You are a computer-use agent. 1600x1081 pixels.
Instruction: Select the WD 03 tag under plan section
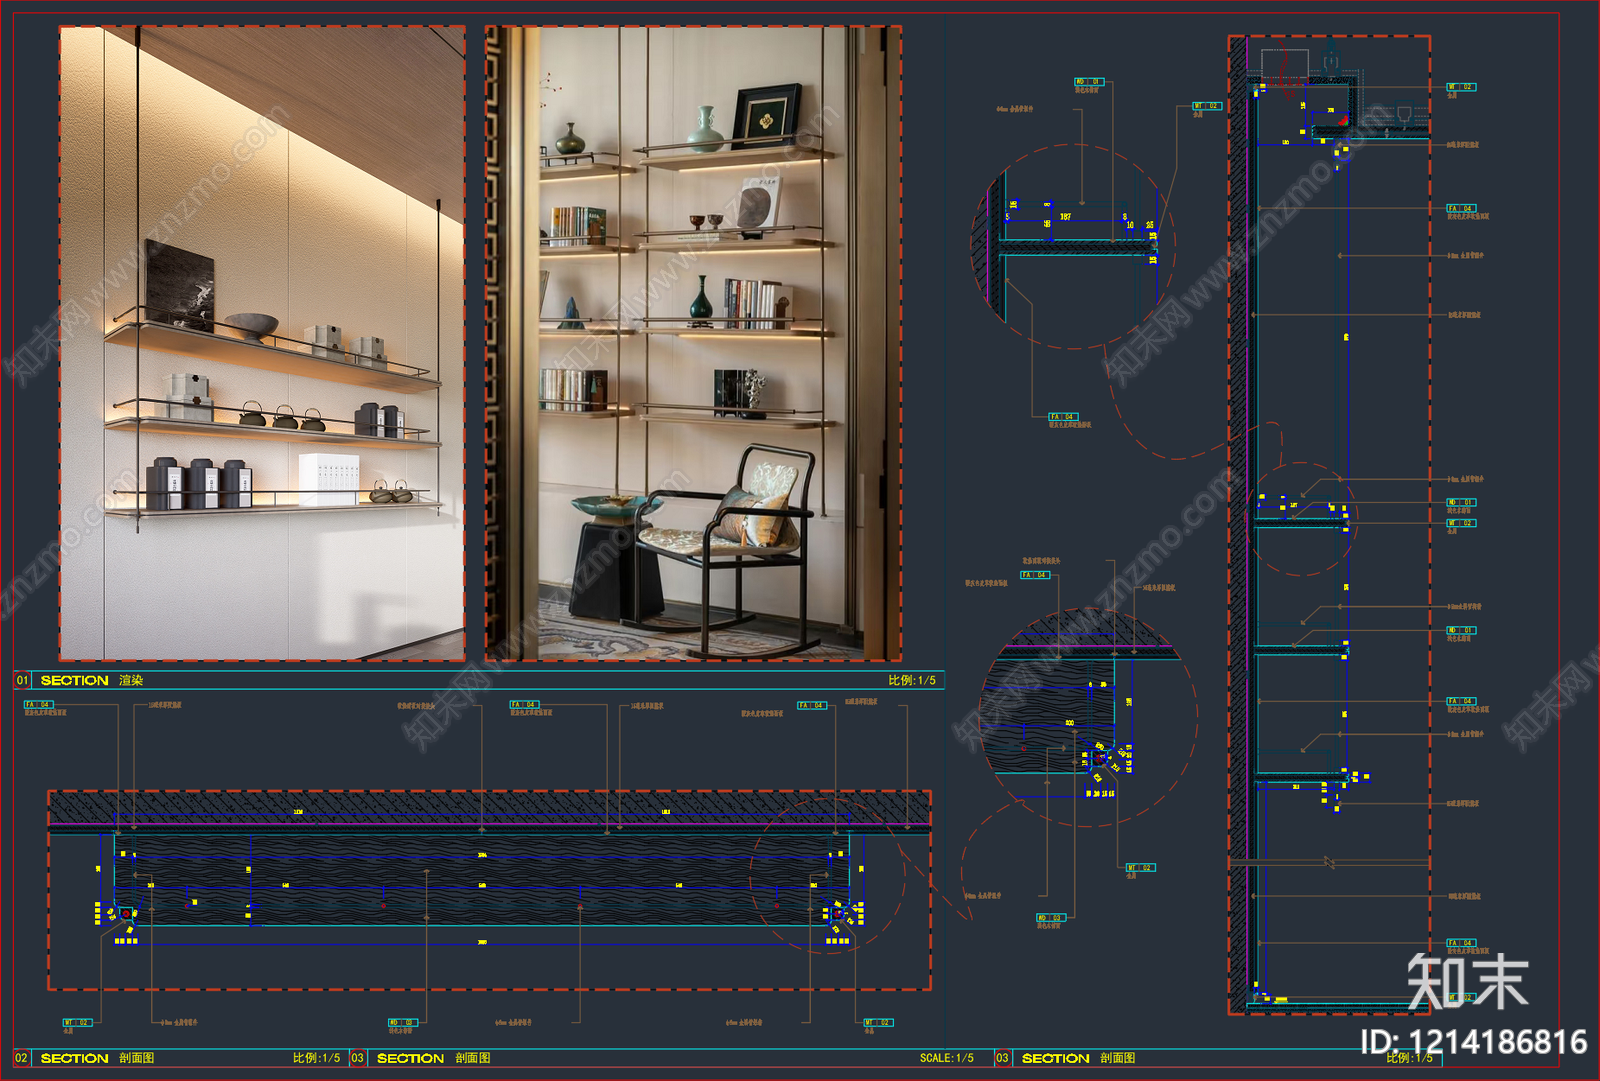tap(402, 1022)
